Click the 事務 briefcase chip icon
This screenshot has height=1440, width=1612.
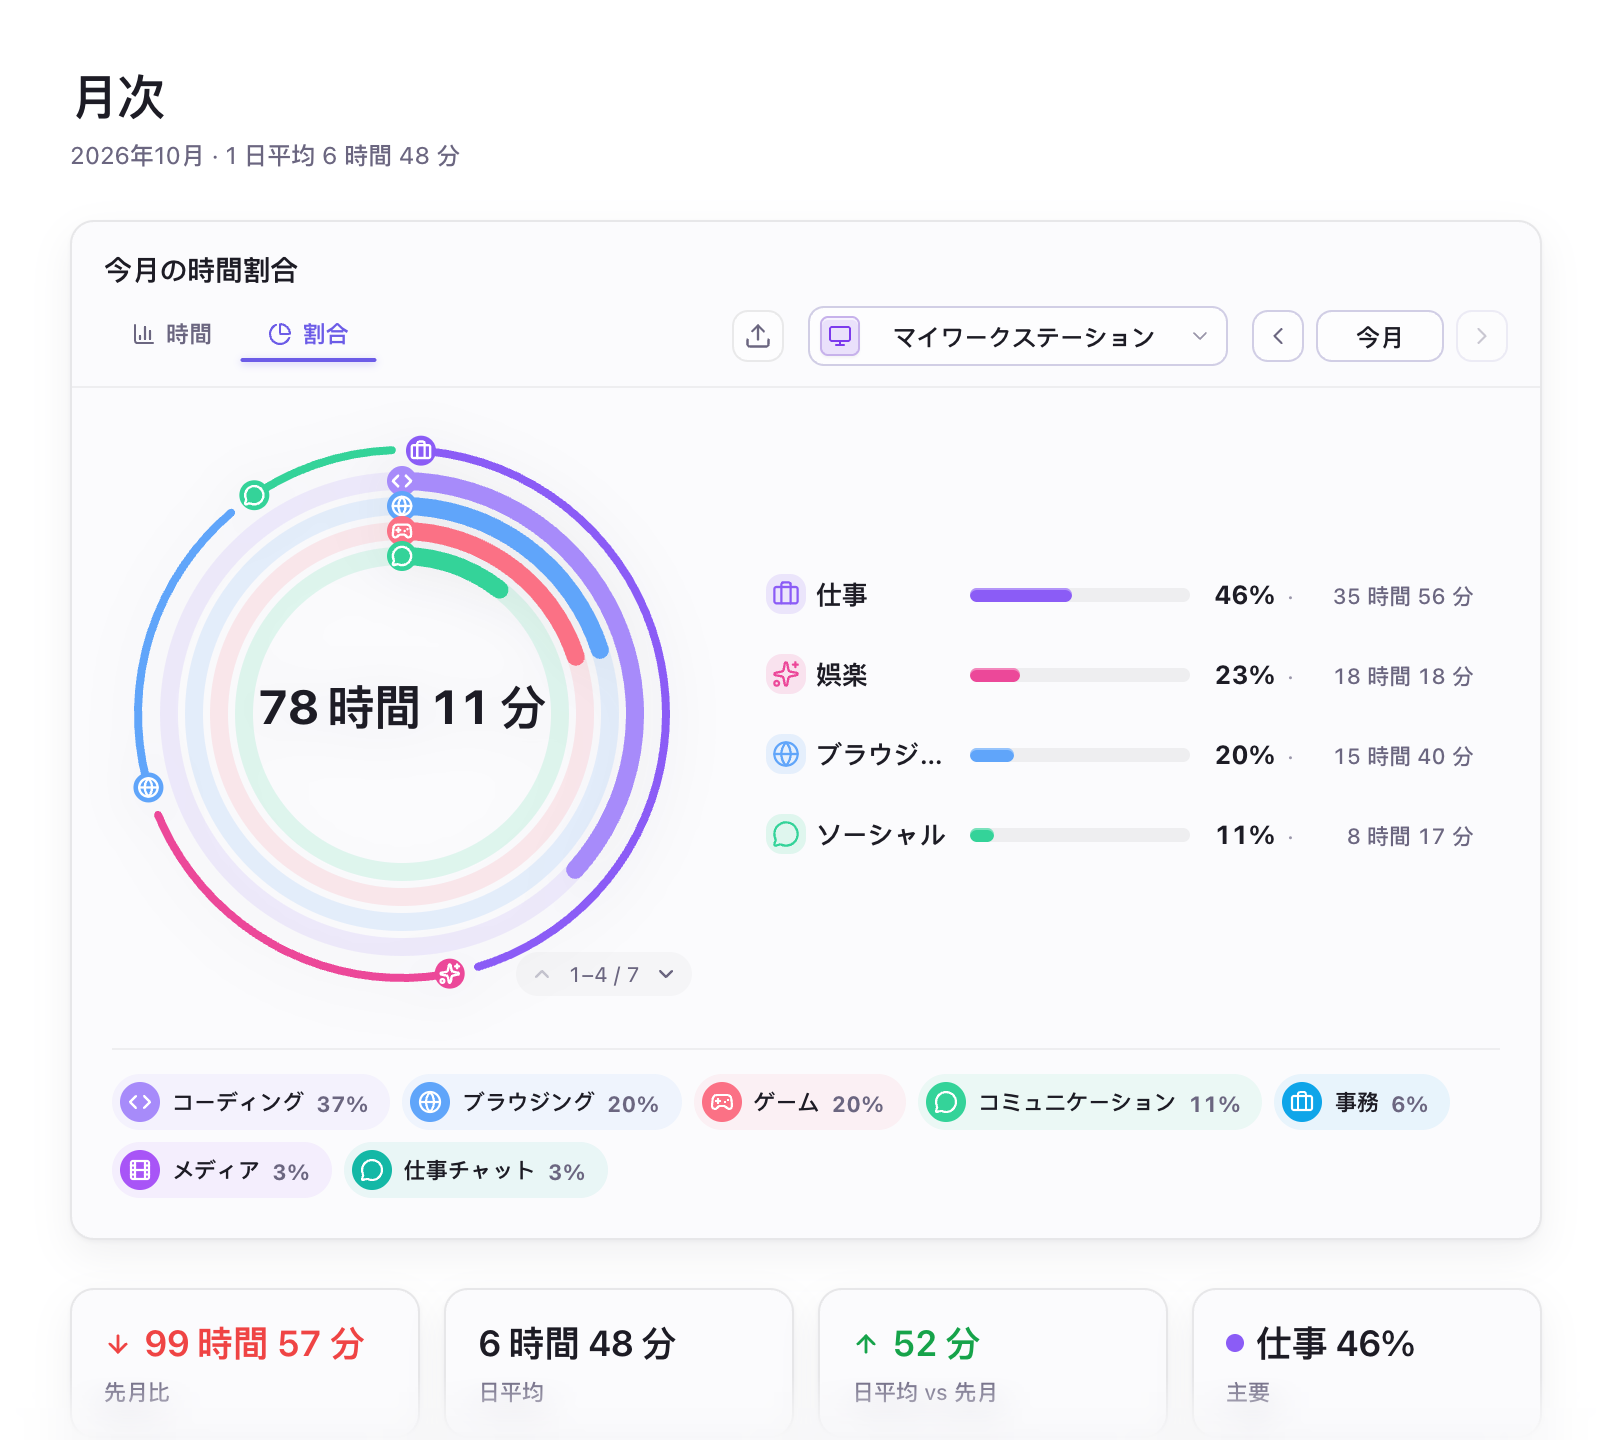click(x=1302, y=1102)
